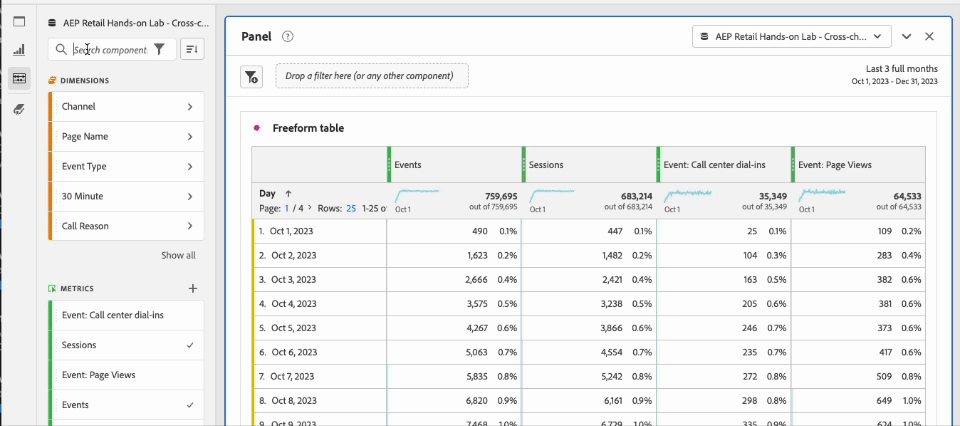Add a new metric with plus icon
960x426 pixels.
click(193, 288)
